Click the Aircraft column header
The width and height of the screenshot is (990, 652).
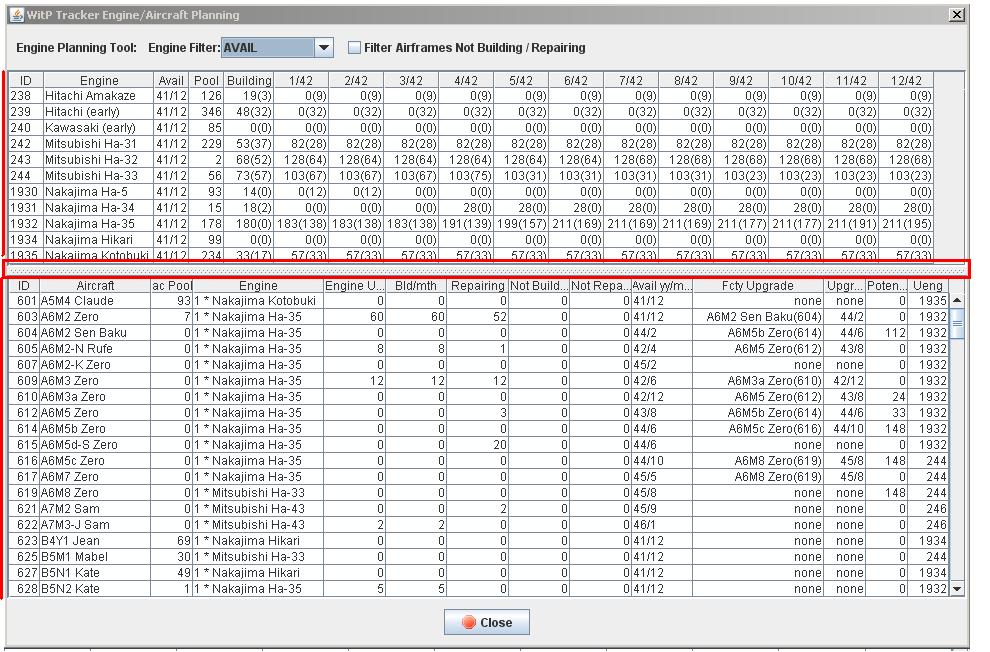(95, 285)
